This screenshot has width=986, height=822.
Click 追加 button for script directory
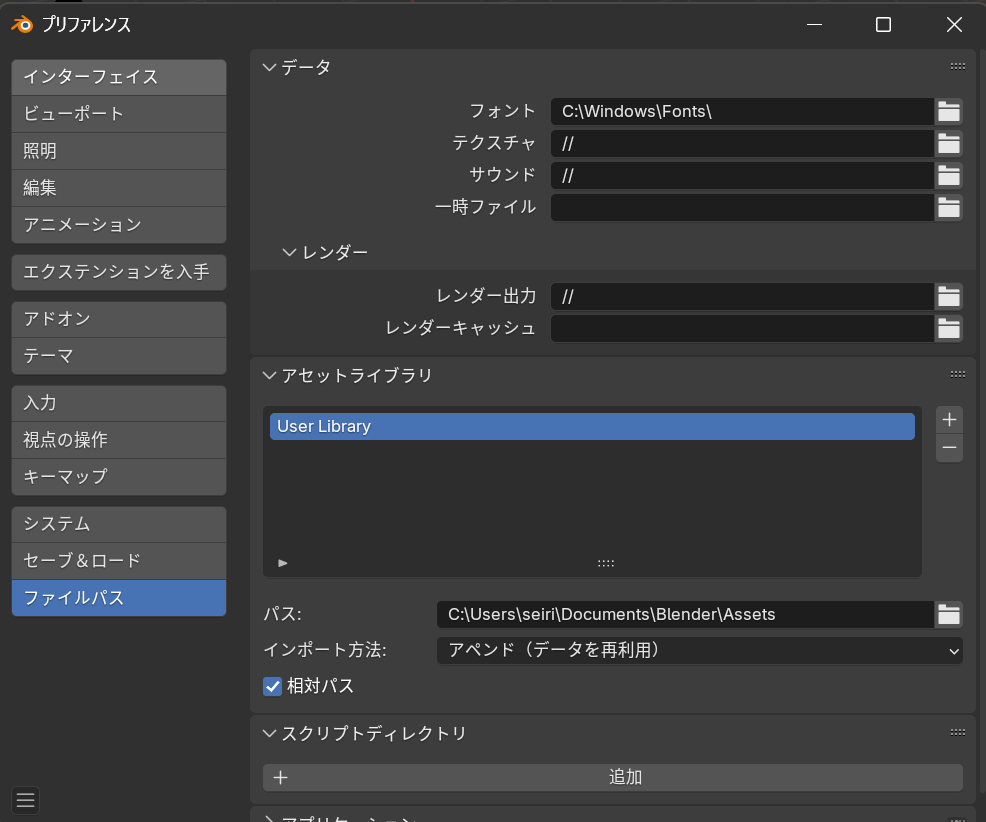612,777
